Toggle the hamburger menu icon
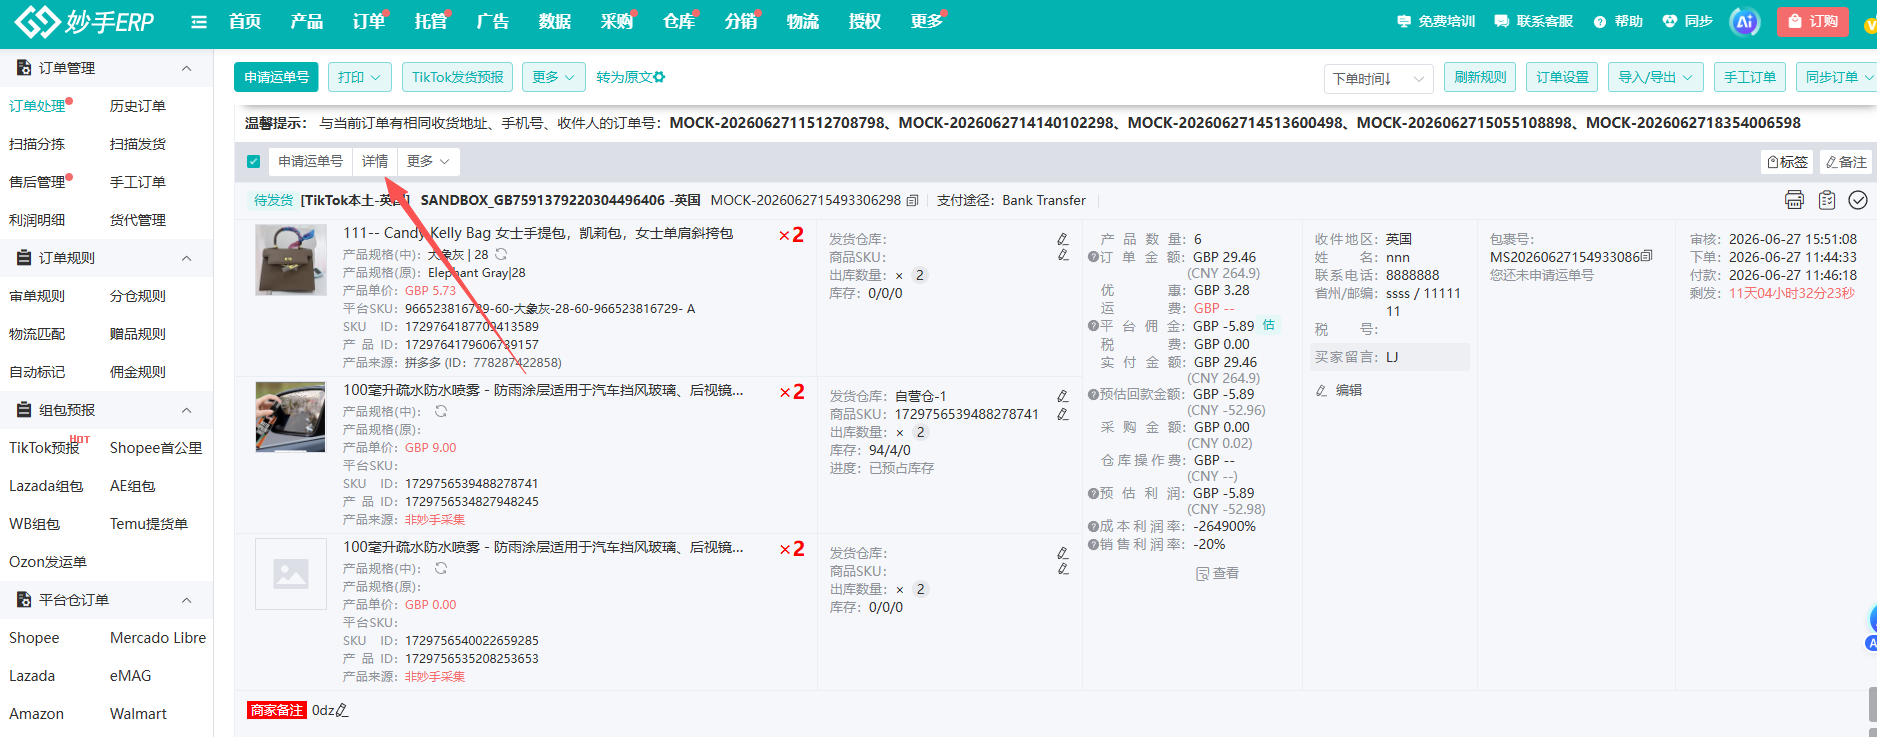1877x737 pixels. coord(199,22)
